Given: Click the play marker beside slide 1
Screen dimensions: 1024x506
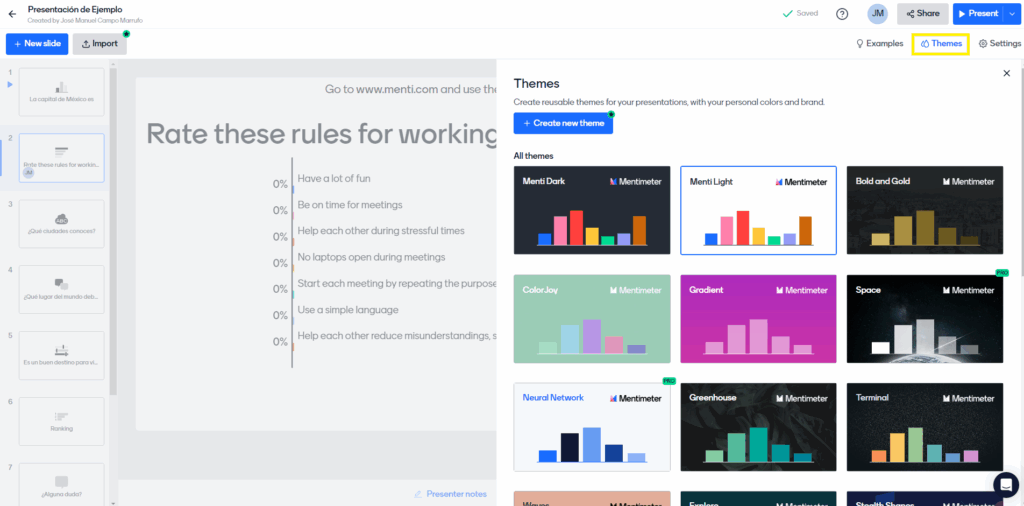Looking at the screenshot, I should coord(10,85).
